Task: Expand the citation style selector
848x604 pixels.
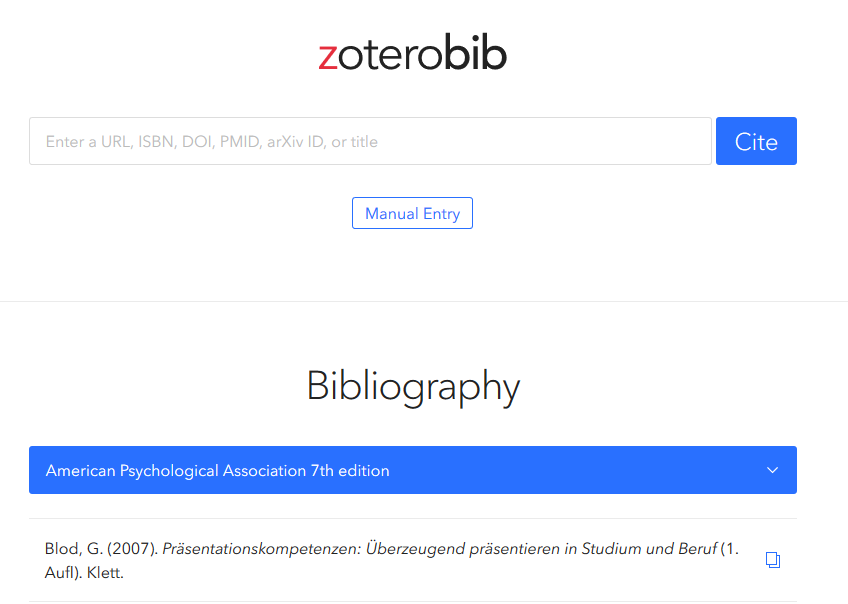Action: (x=412, y=470)
